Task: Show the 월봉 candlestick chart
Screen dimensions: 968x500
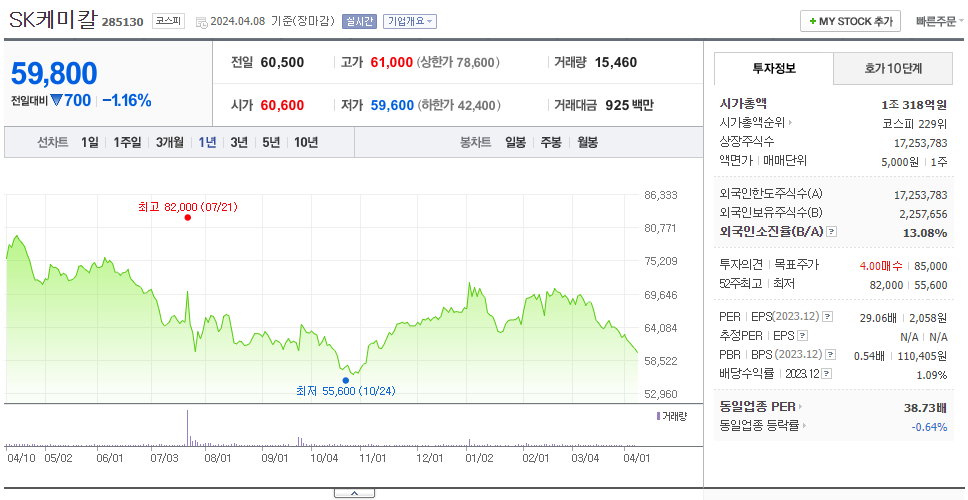Action: (x=588, y=143)
